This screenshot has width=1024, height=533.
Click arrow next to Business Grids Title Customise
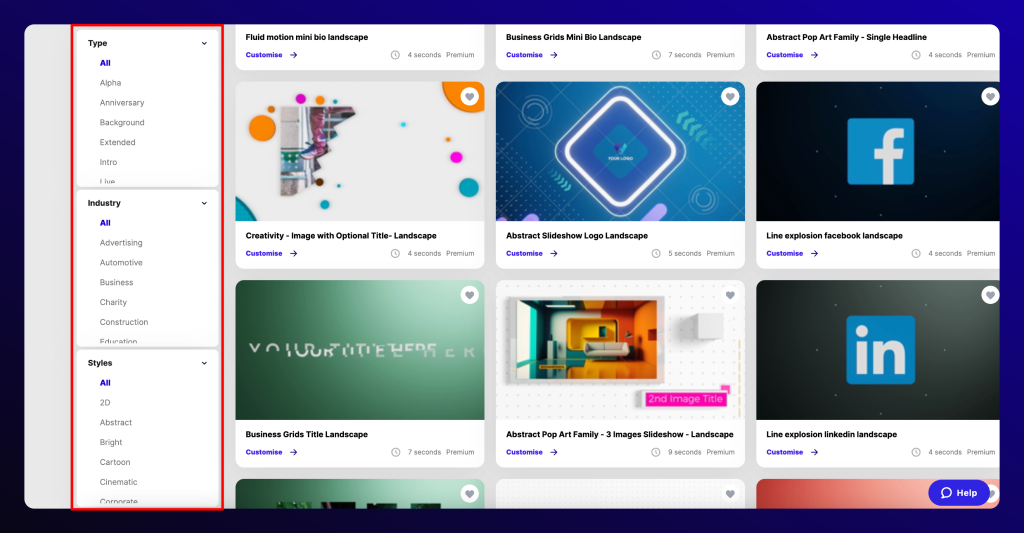click(294, 452)
